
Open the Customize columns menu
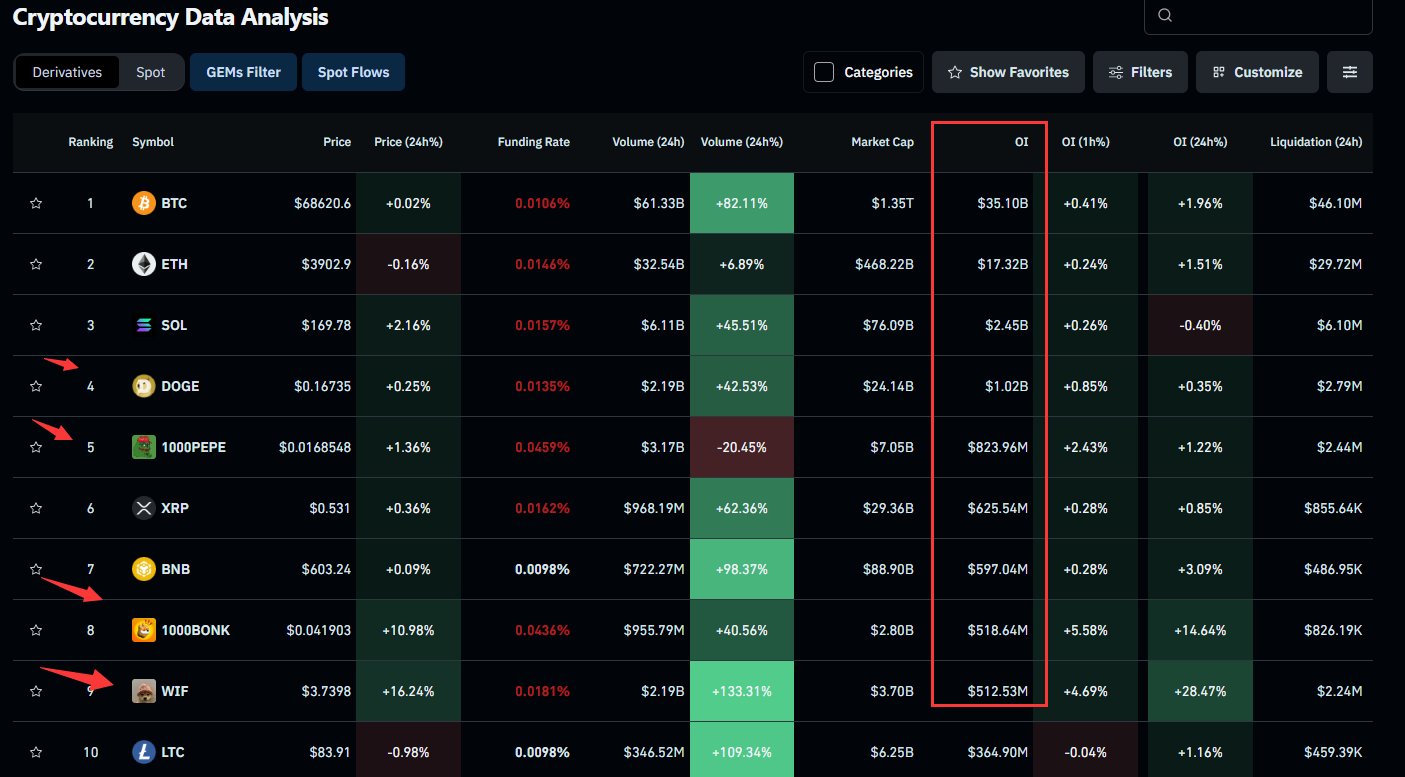1257,71
